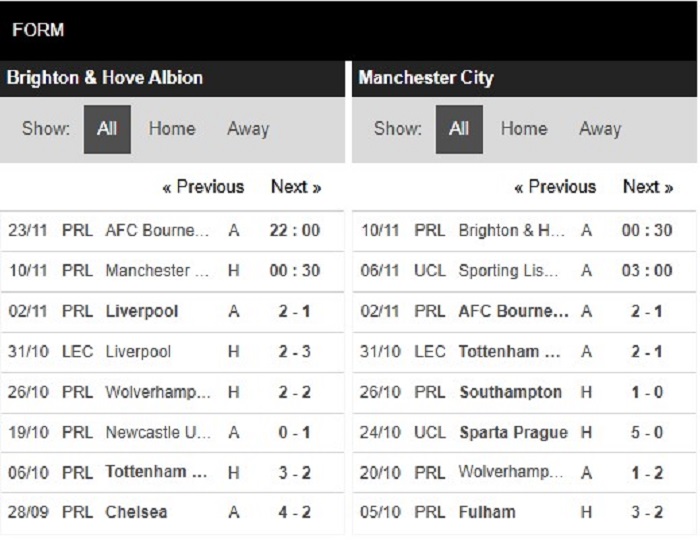Open Brighton's 02/11 Liverpool 2-1 match
This screenshot has width=700, height=542.
click(x=172, y=312)
